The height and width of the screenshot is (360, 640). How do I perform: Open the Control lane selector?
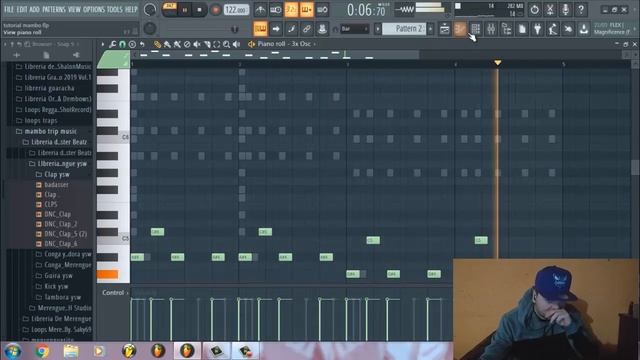click(x=116, y=293)
